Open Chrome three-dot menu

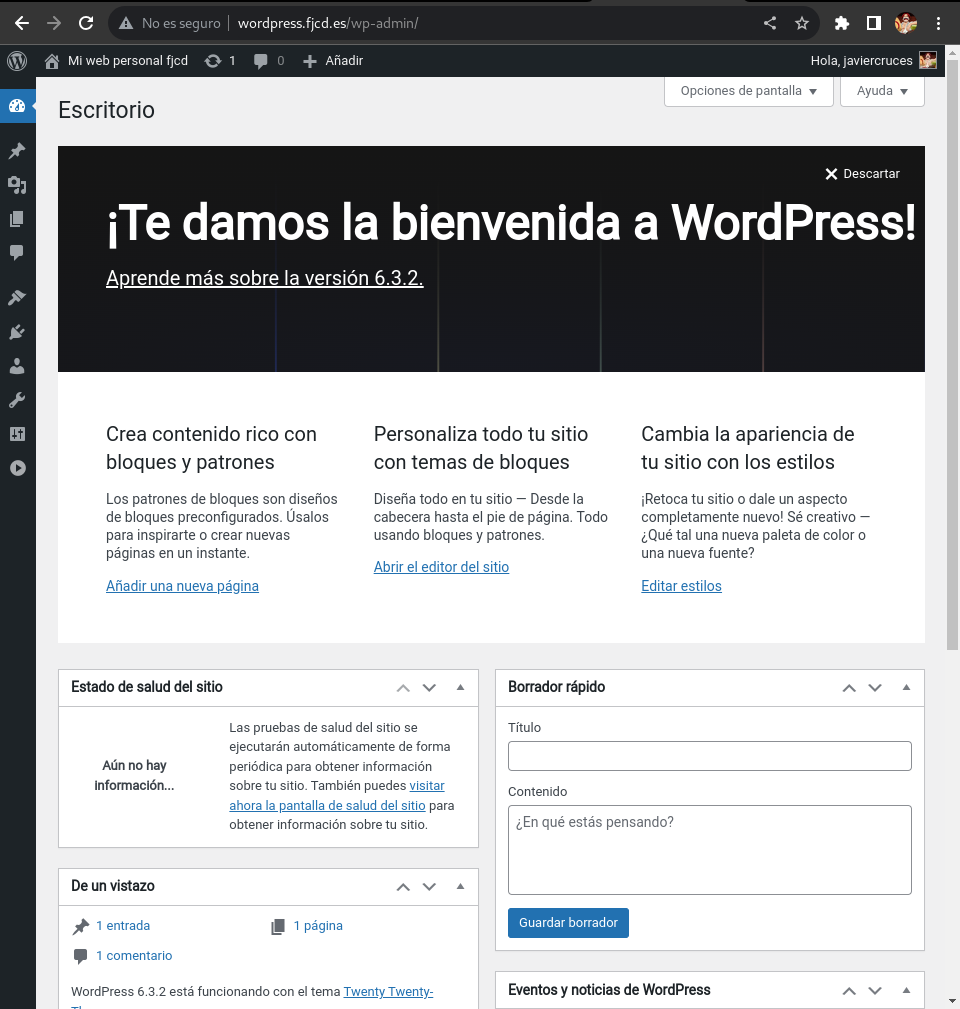[x=938, y=23]
